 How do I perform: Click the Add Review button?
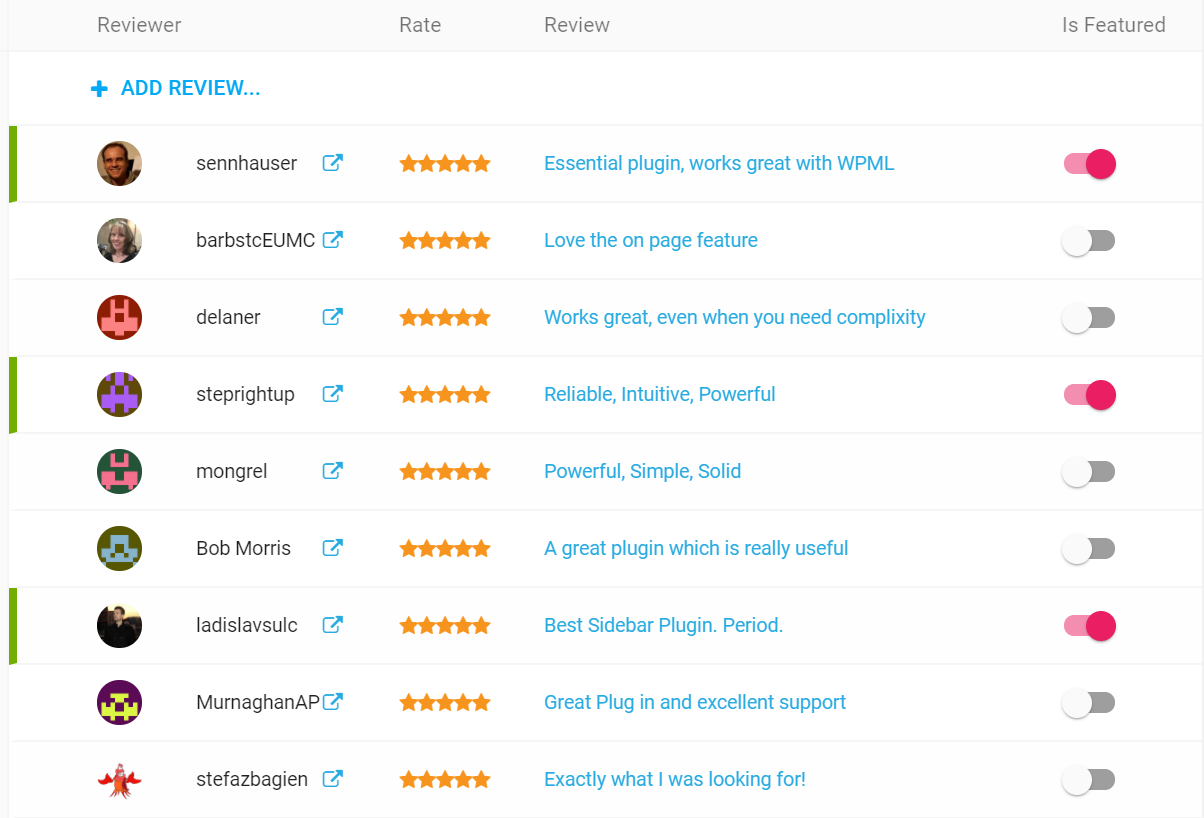coord(176,89)
